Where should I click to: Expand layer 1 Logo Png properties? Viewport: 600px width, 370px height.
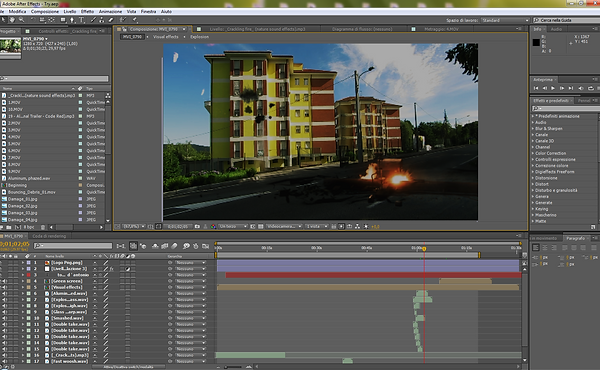(23, 263)
